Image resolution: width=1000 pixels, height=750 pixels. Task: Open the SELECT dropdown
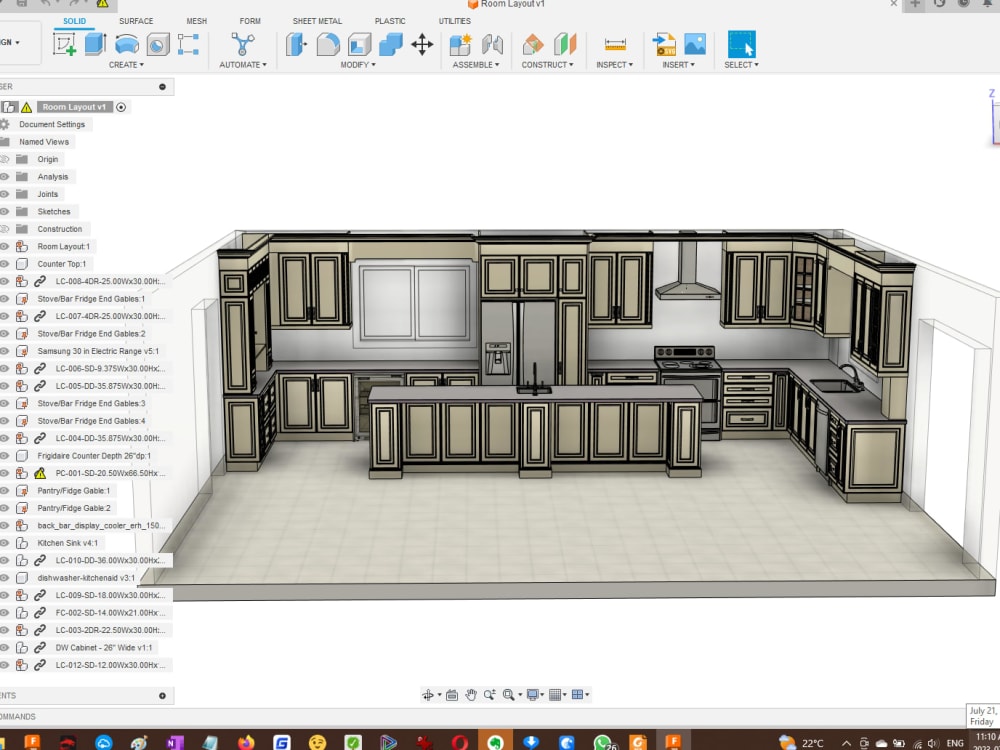click(740, 65)
